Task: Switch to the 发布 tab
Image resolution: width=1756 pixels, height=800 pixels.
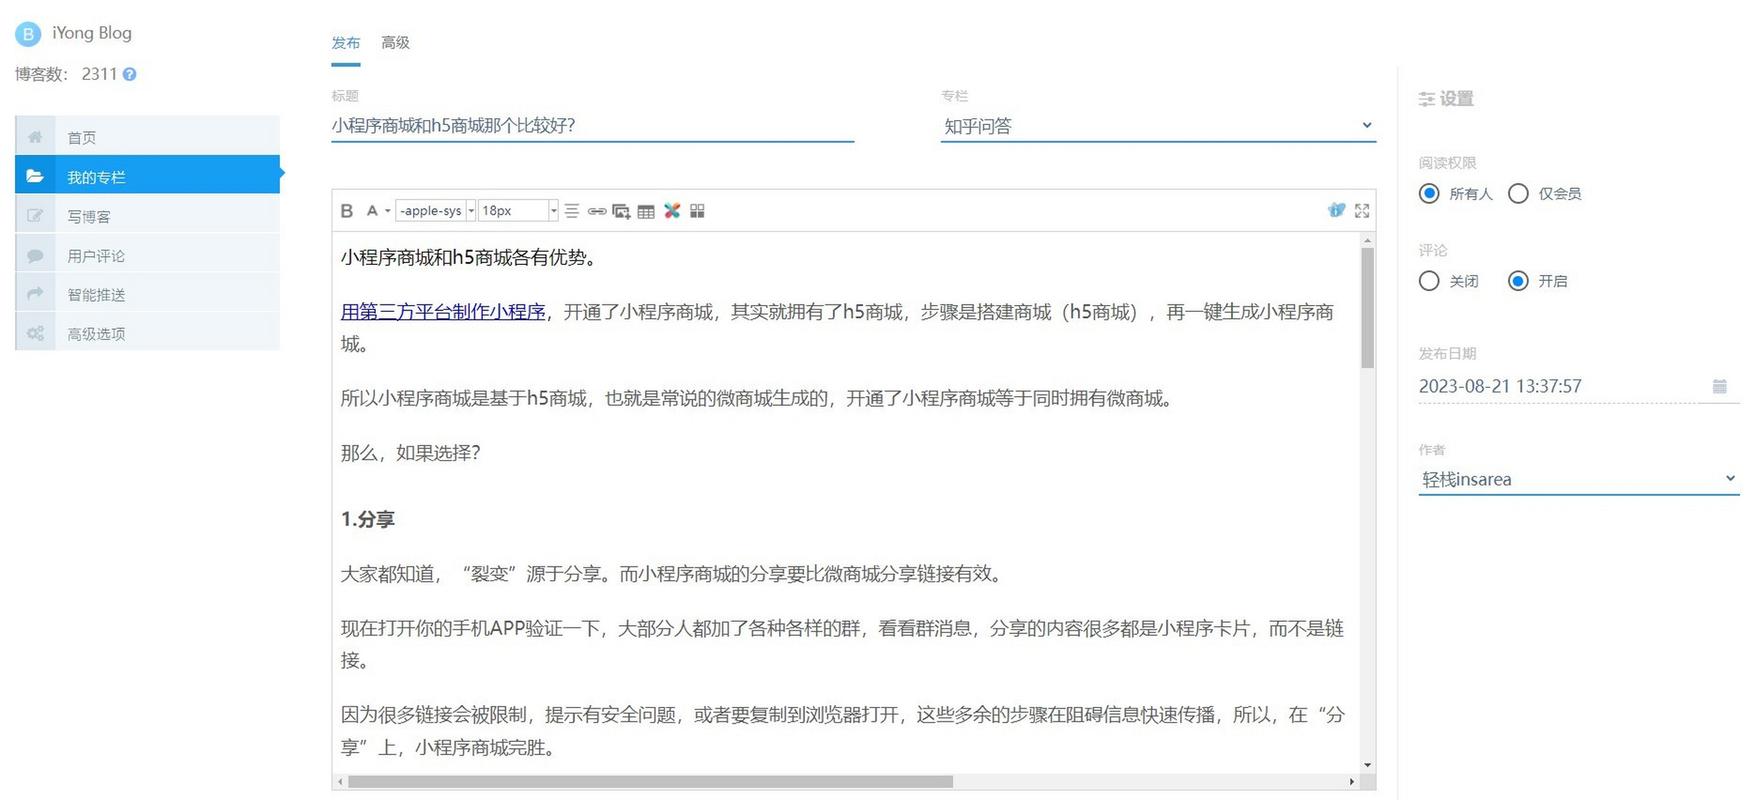Action: tap(346, 43)
